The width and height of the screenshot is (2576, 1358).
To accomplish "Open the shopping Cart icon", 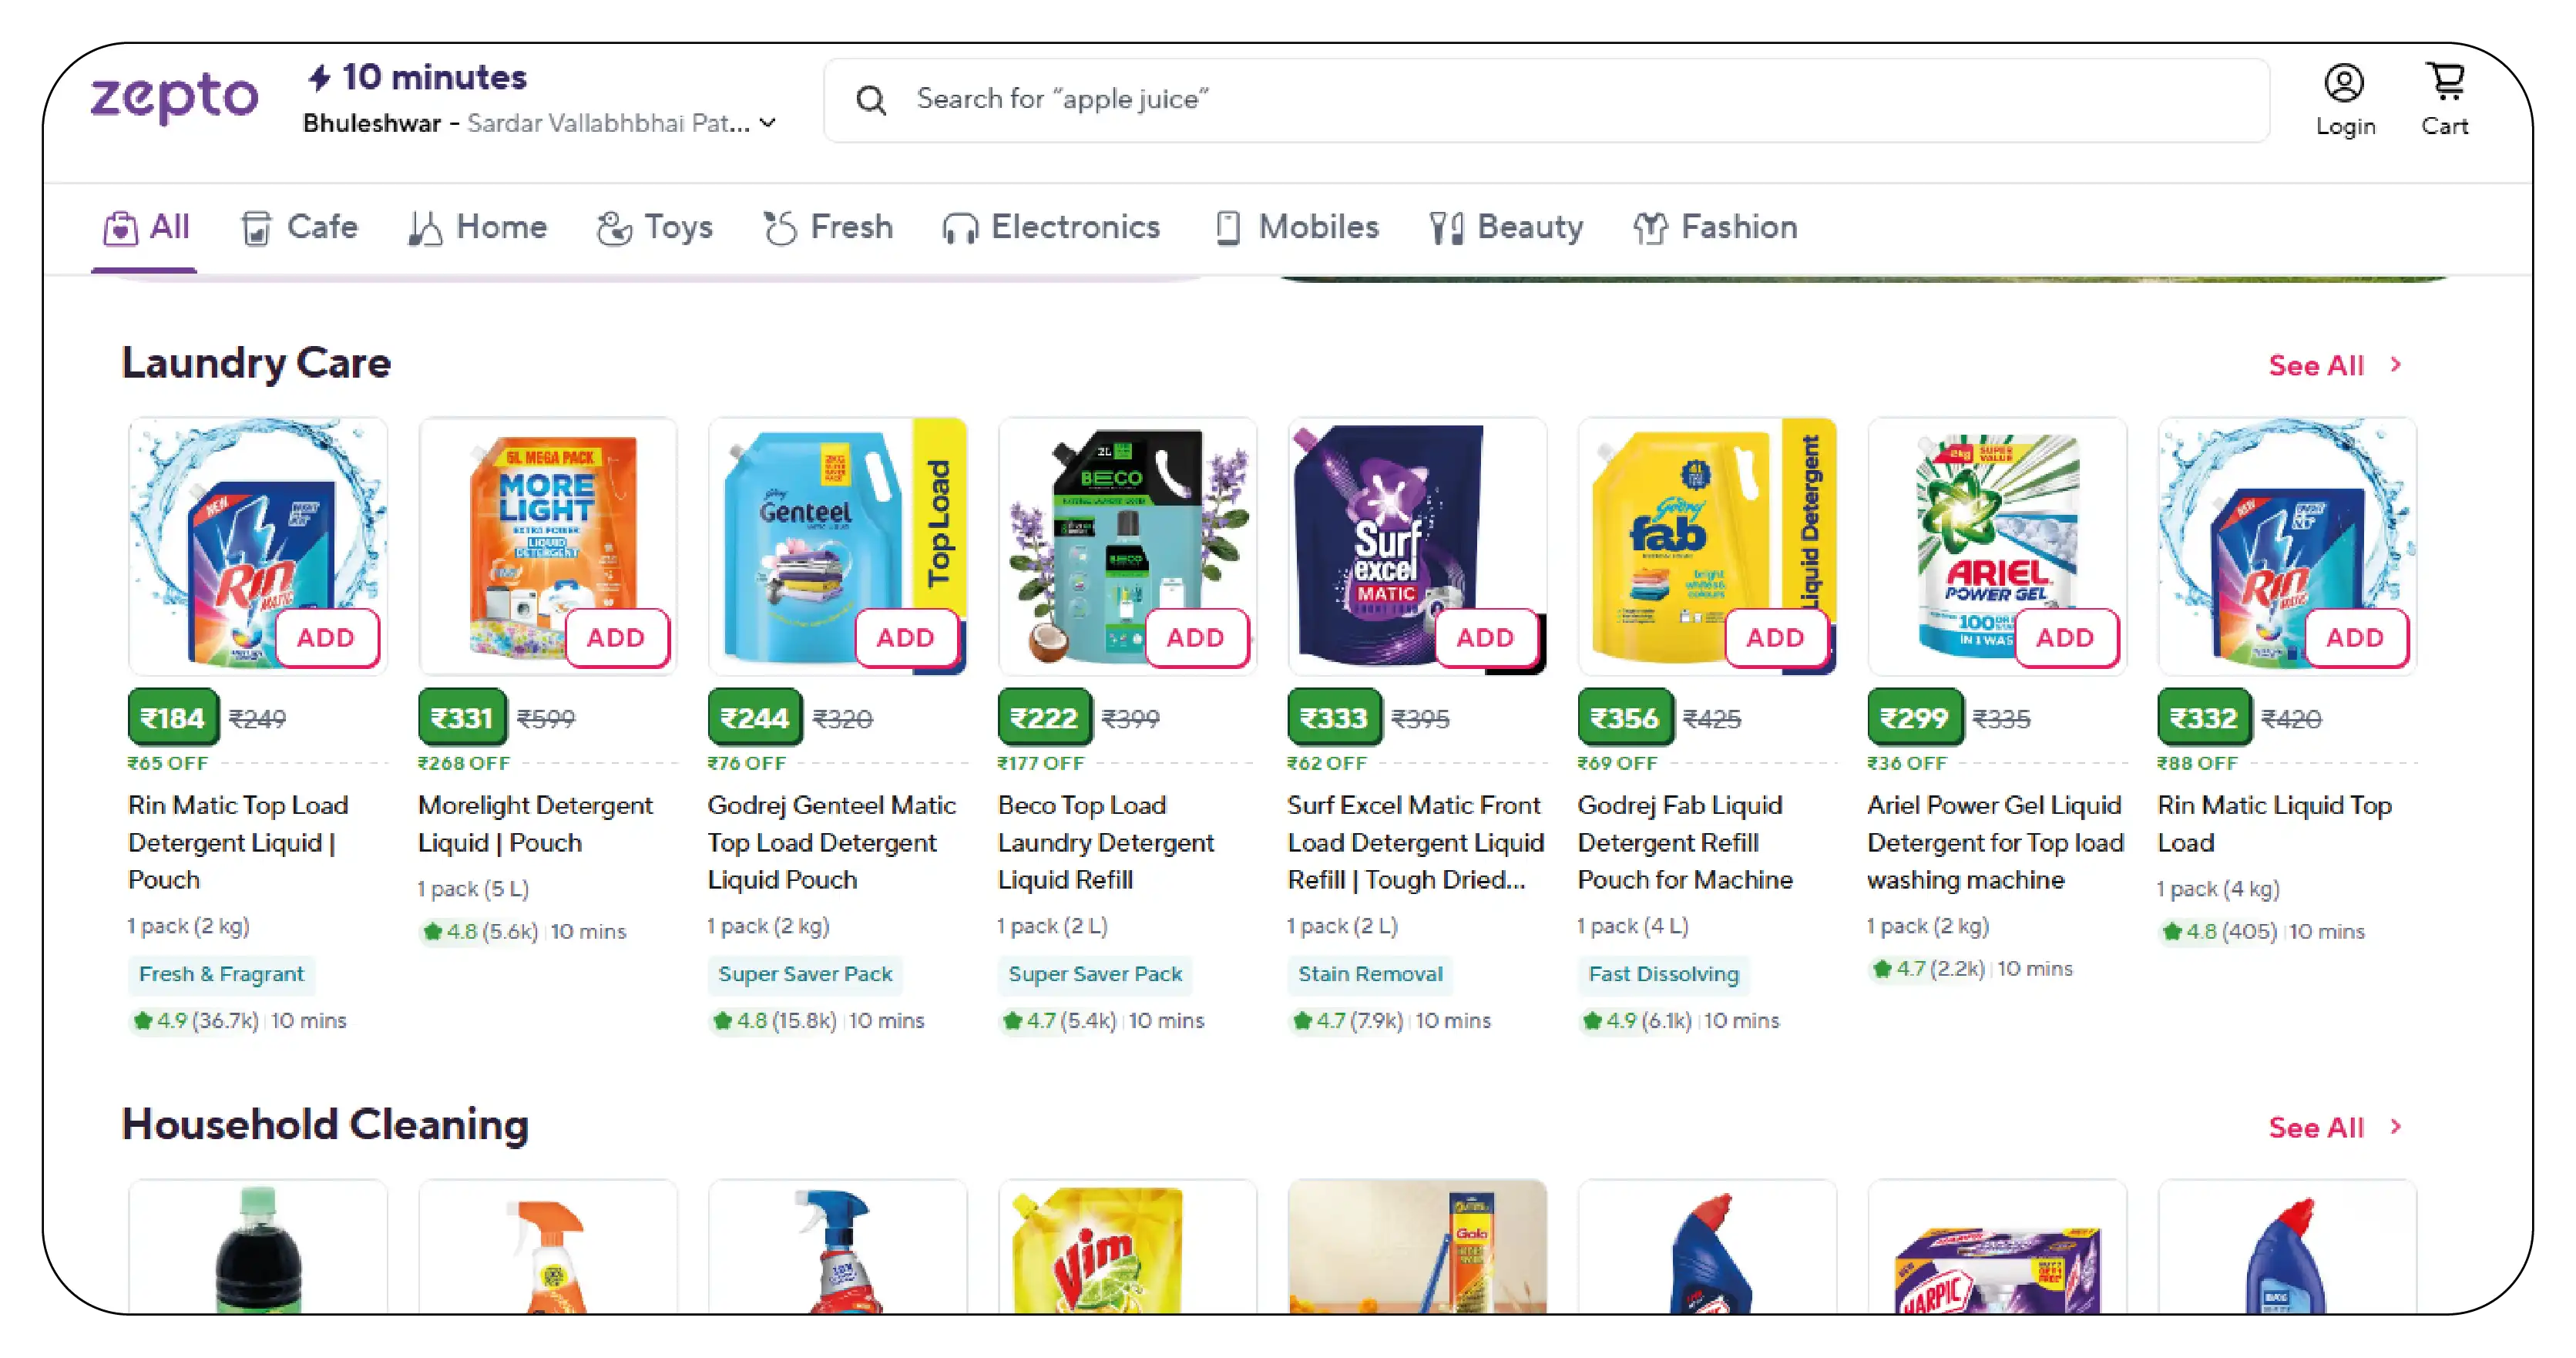I will pos(2445,82).
